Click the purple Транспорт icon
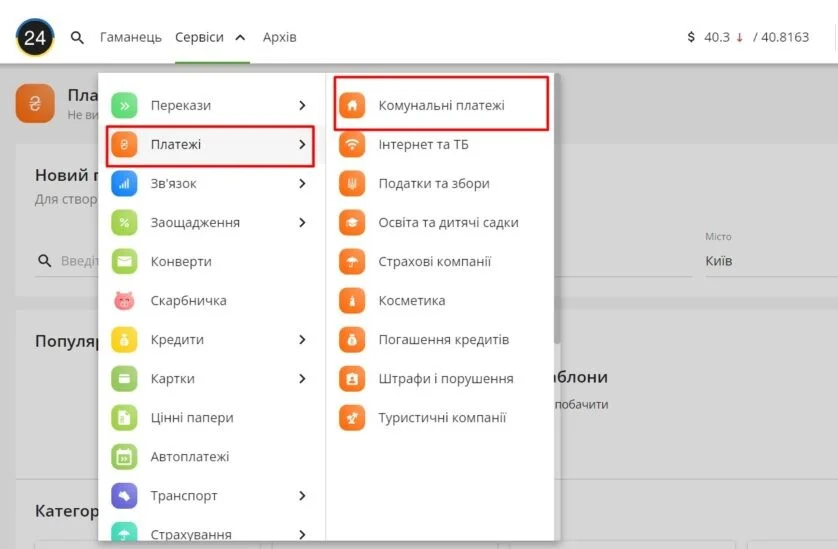 [x=124, y=496]
